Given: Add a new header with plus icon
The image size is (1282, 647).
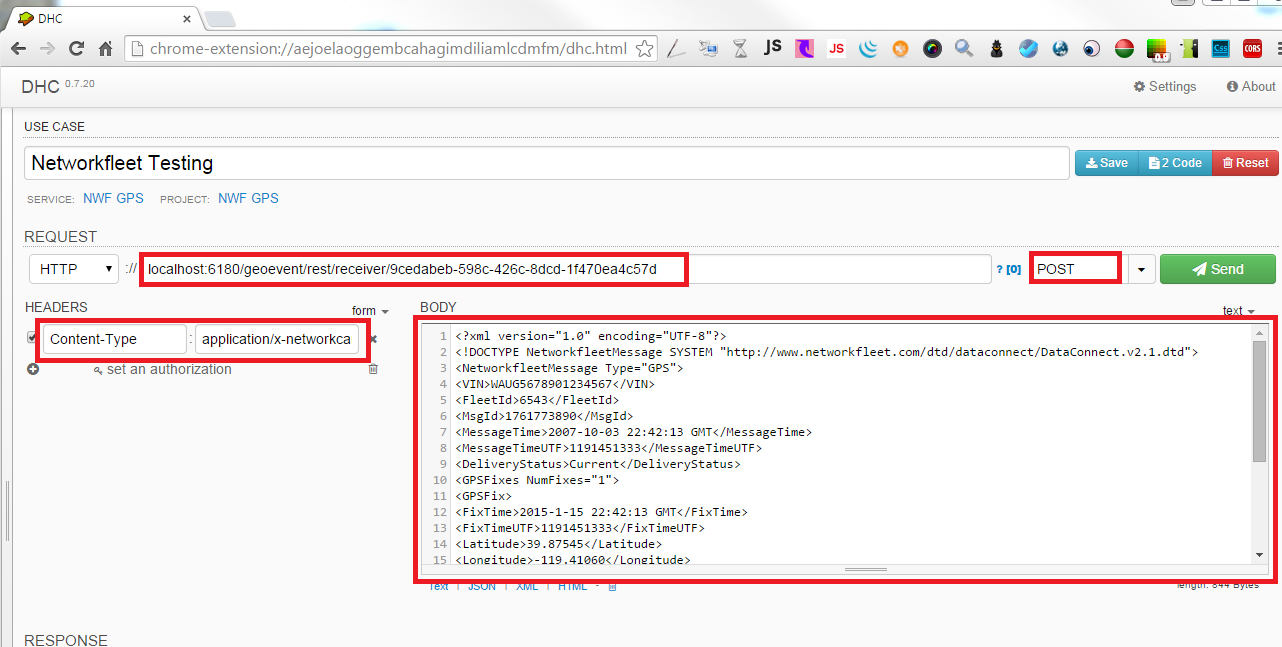Looking at the screenshot, I should tap(33, 370).
